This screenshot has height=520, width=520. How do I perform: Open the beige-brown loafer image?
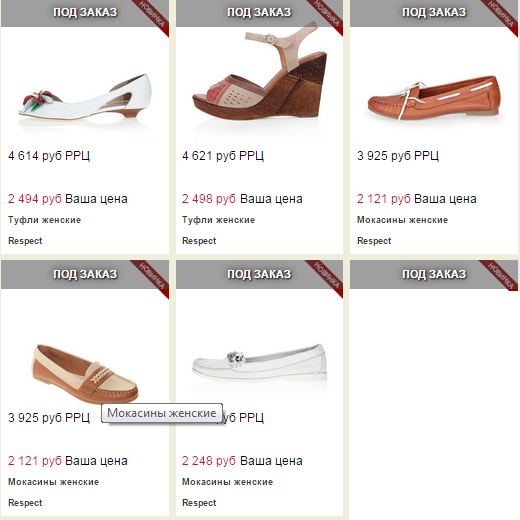click(x=85, y=373)
